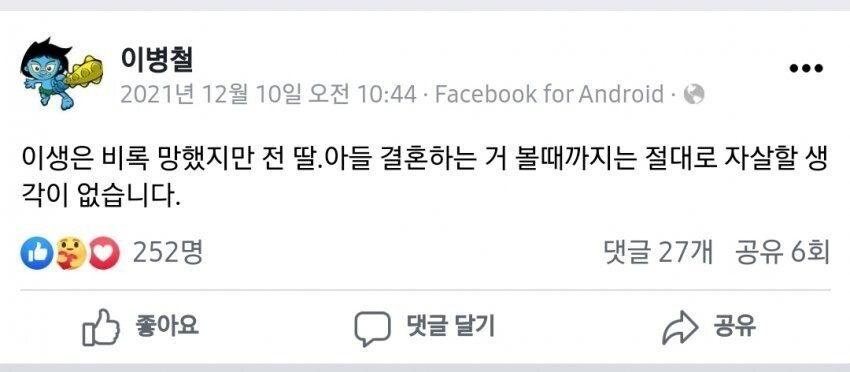The height and width of the screenshot is (372, 850).
Task: Click the share arrow icon
Action: 680,328
